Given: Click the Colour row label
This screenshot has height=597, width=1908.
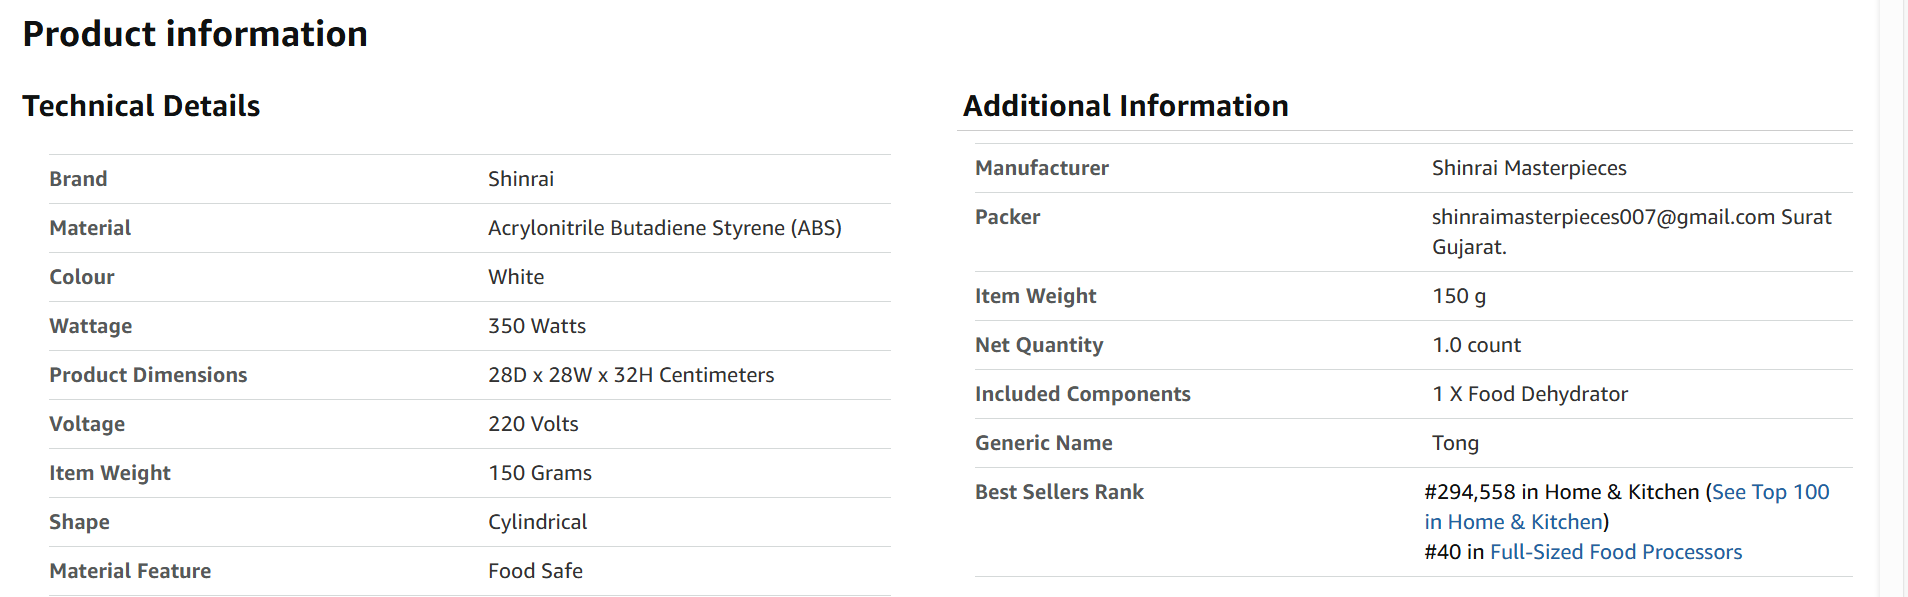Looking at the screenshot, I should pos(82,277).
